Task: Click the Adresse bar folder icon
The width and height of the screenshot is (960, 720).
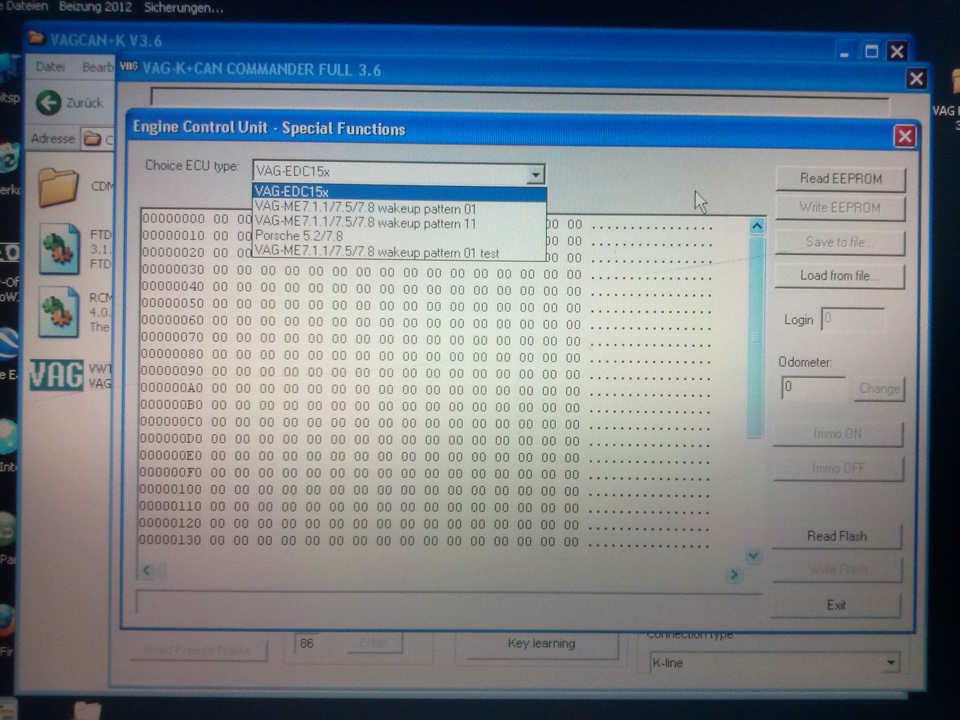Action: pyautogui.click(x=92, y=139)
